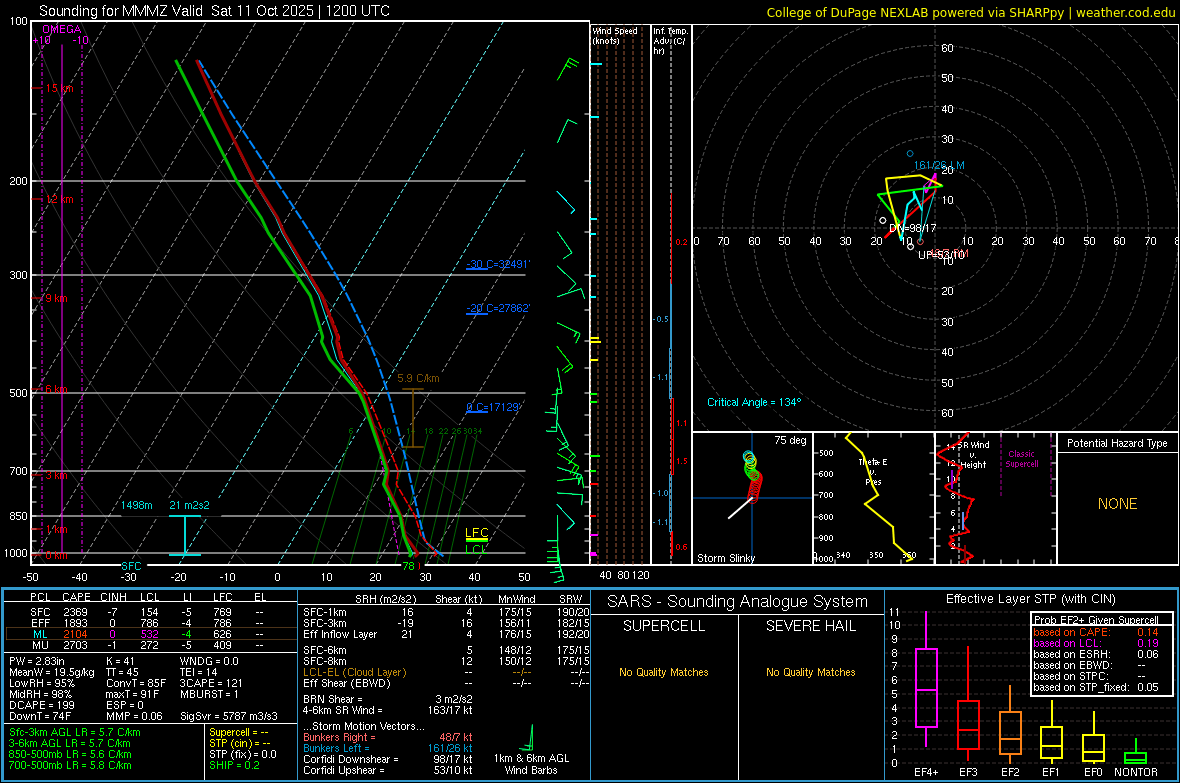
Task: Click the Effective Layer STP (with CIN) title
Action: click(x=1030, y=599)
